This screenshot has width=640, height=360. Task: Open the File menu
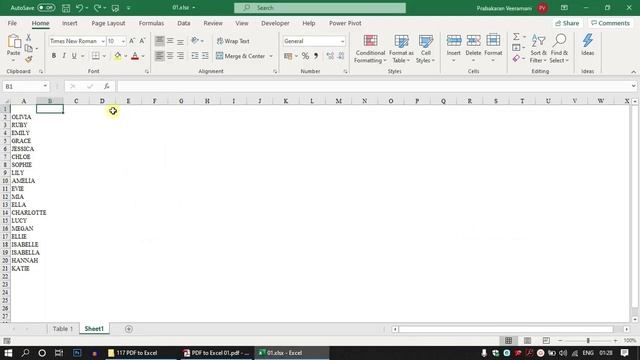[12, 23]
